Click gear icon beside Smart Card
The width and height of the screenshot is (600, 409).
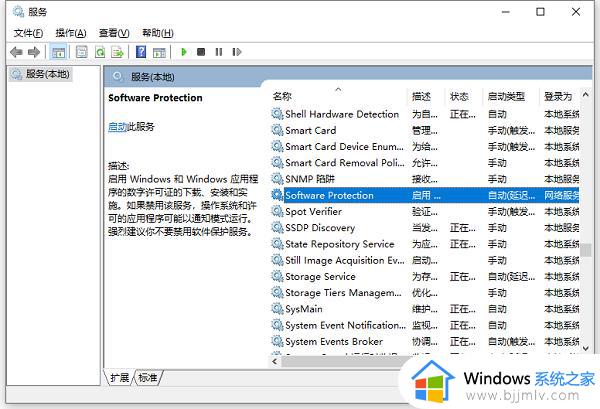(277, 130)
